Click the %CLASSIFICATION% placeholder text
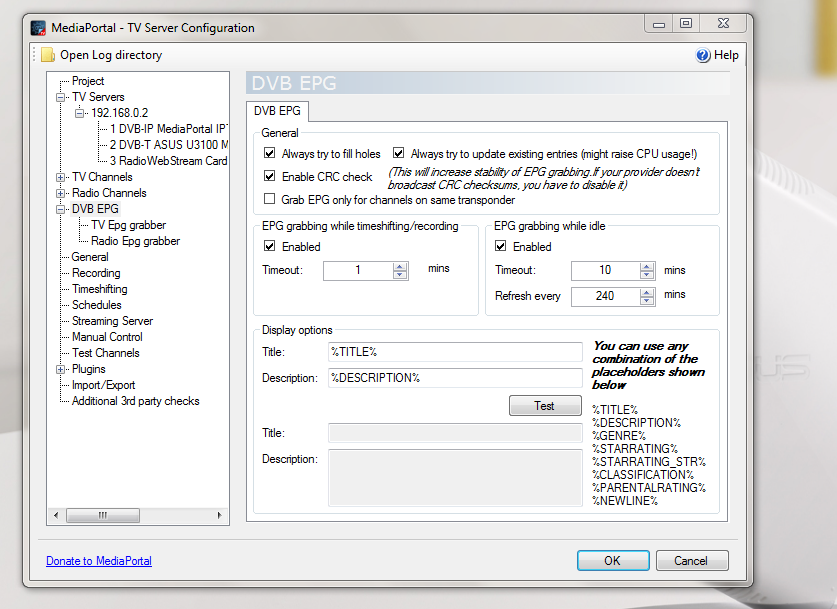The width and height of the screenshot is (837, 609). point(643,474)
